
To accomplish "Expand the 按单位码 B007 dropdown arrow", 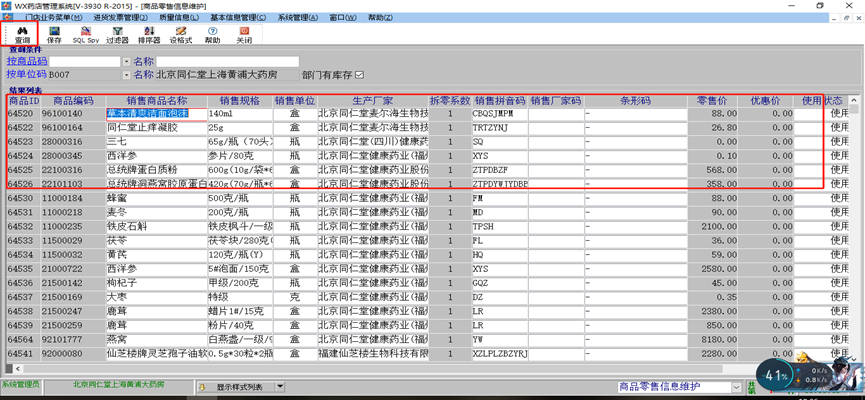I will click(x=126, y=74).
